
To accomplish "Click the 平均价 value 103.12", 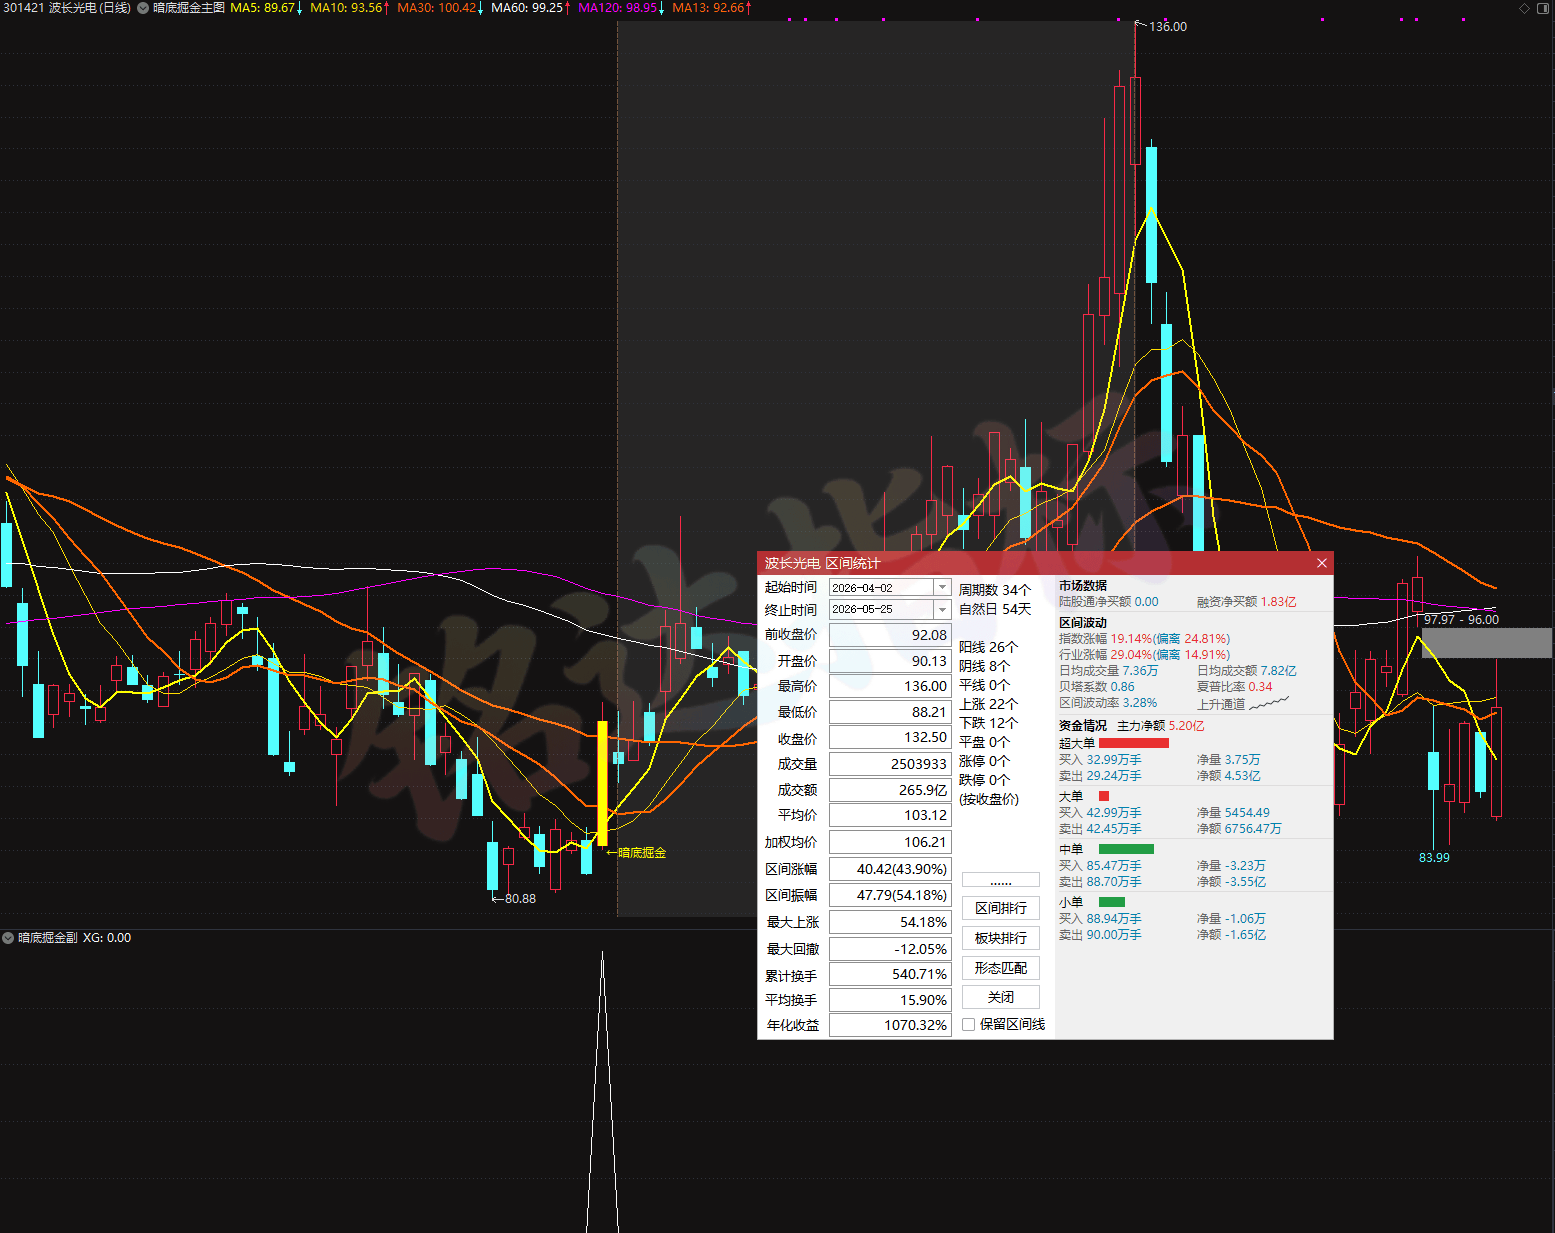I will 890,815.
